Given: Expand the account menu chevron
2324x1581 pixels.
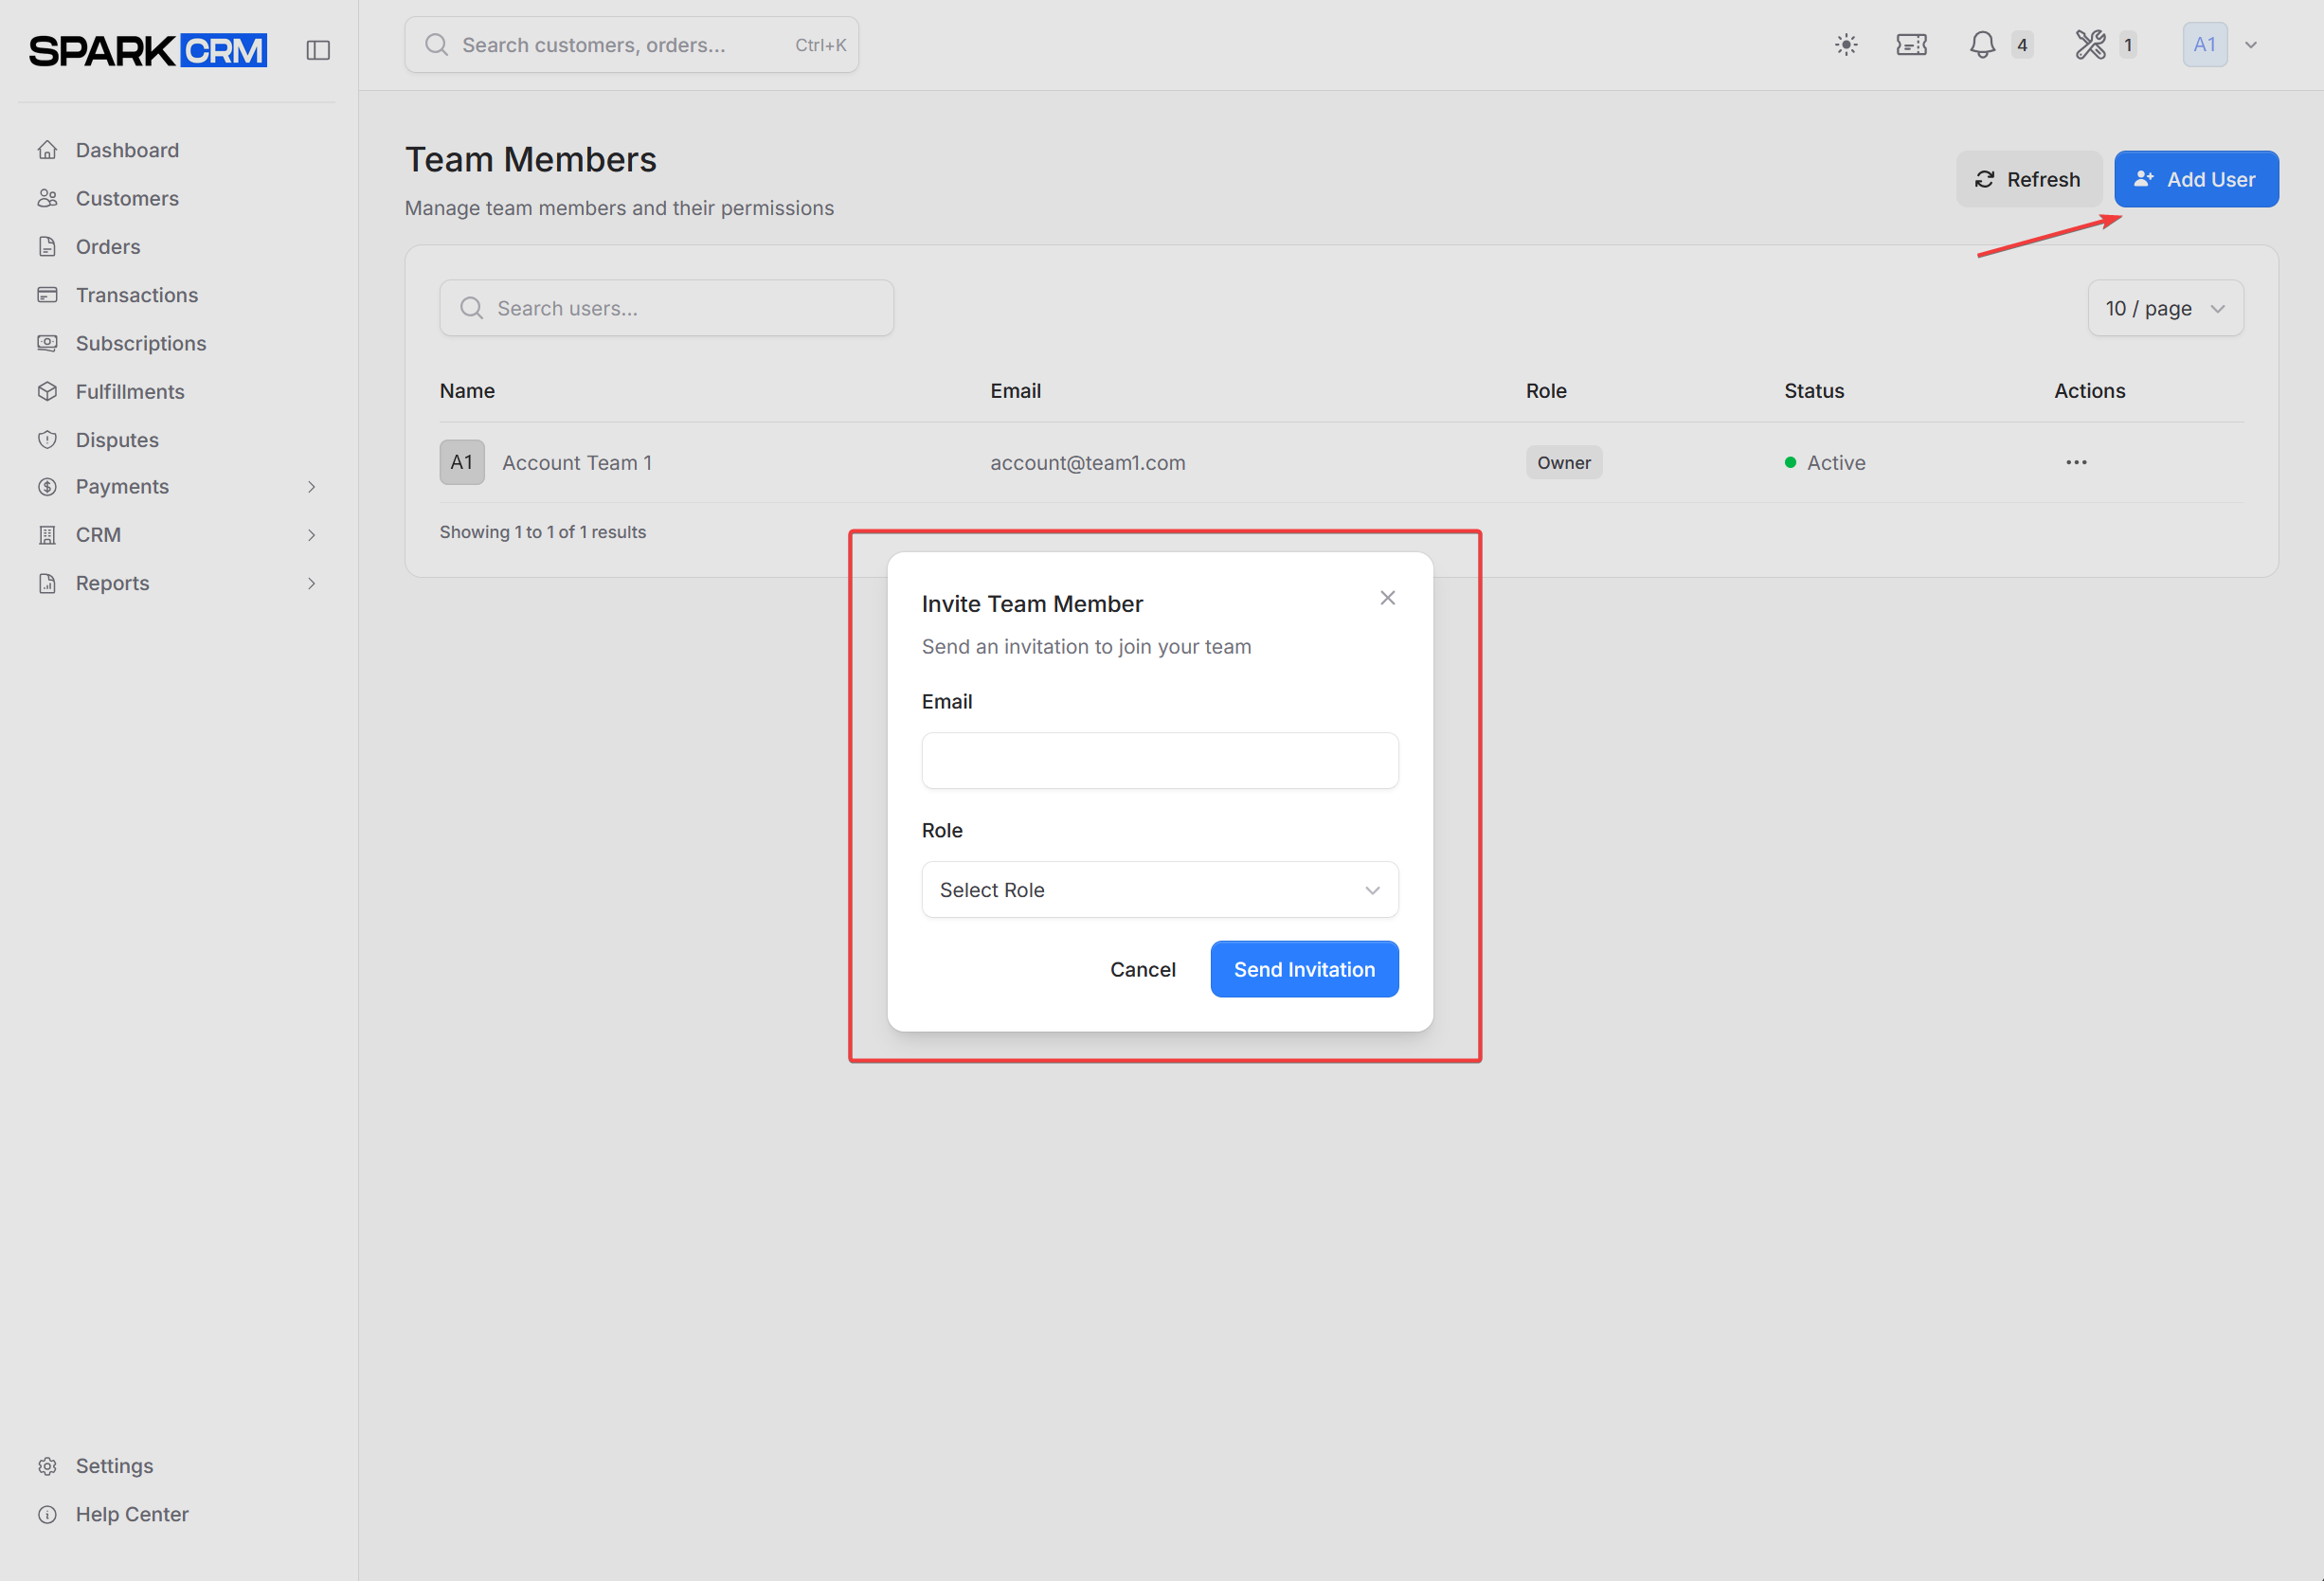Looking at the screenshot, I should 2251,45.
